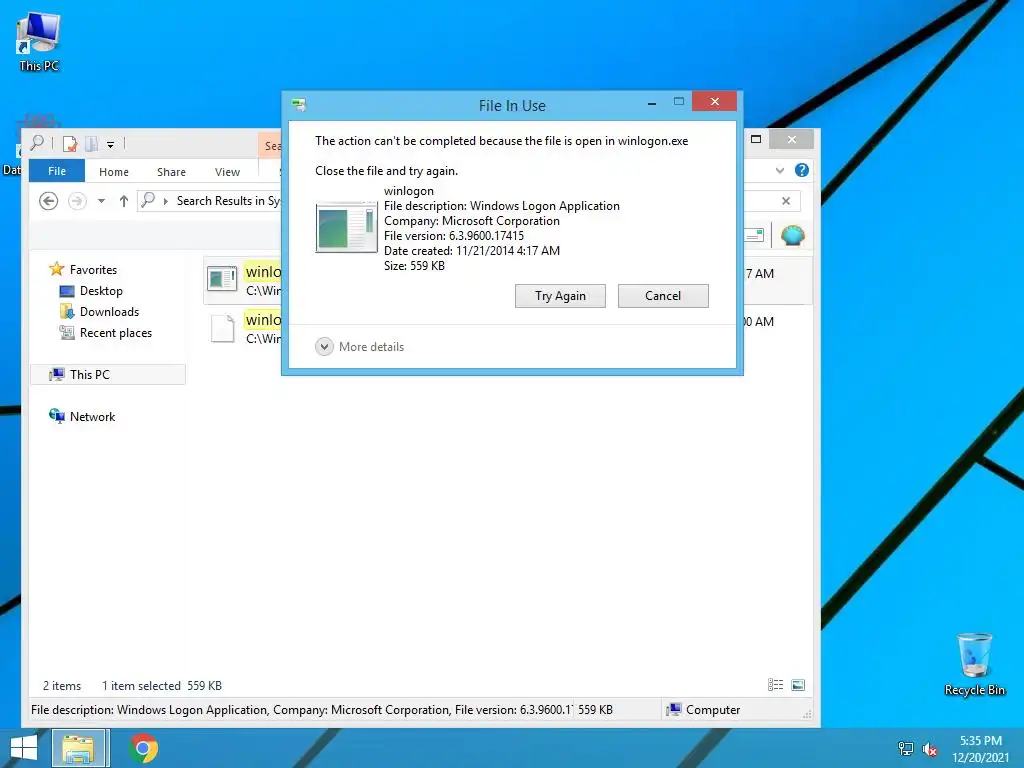Open Recent places under Favorites

(106, 332)
